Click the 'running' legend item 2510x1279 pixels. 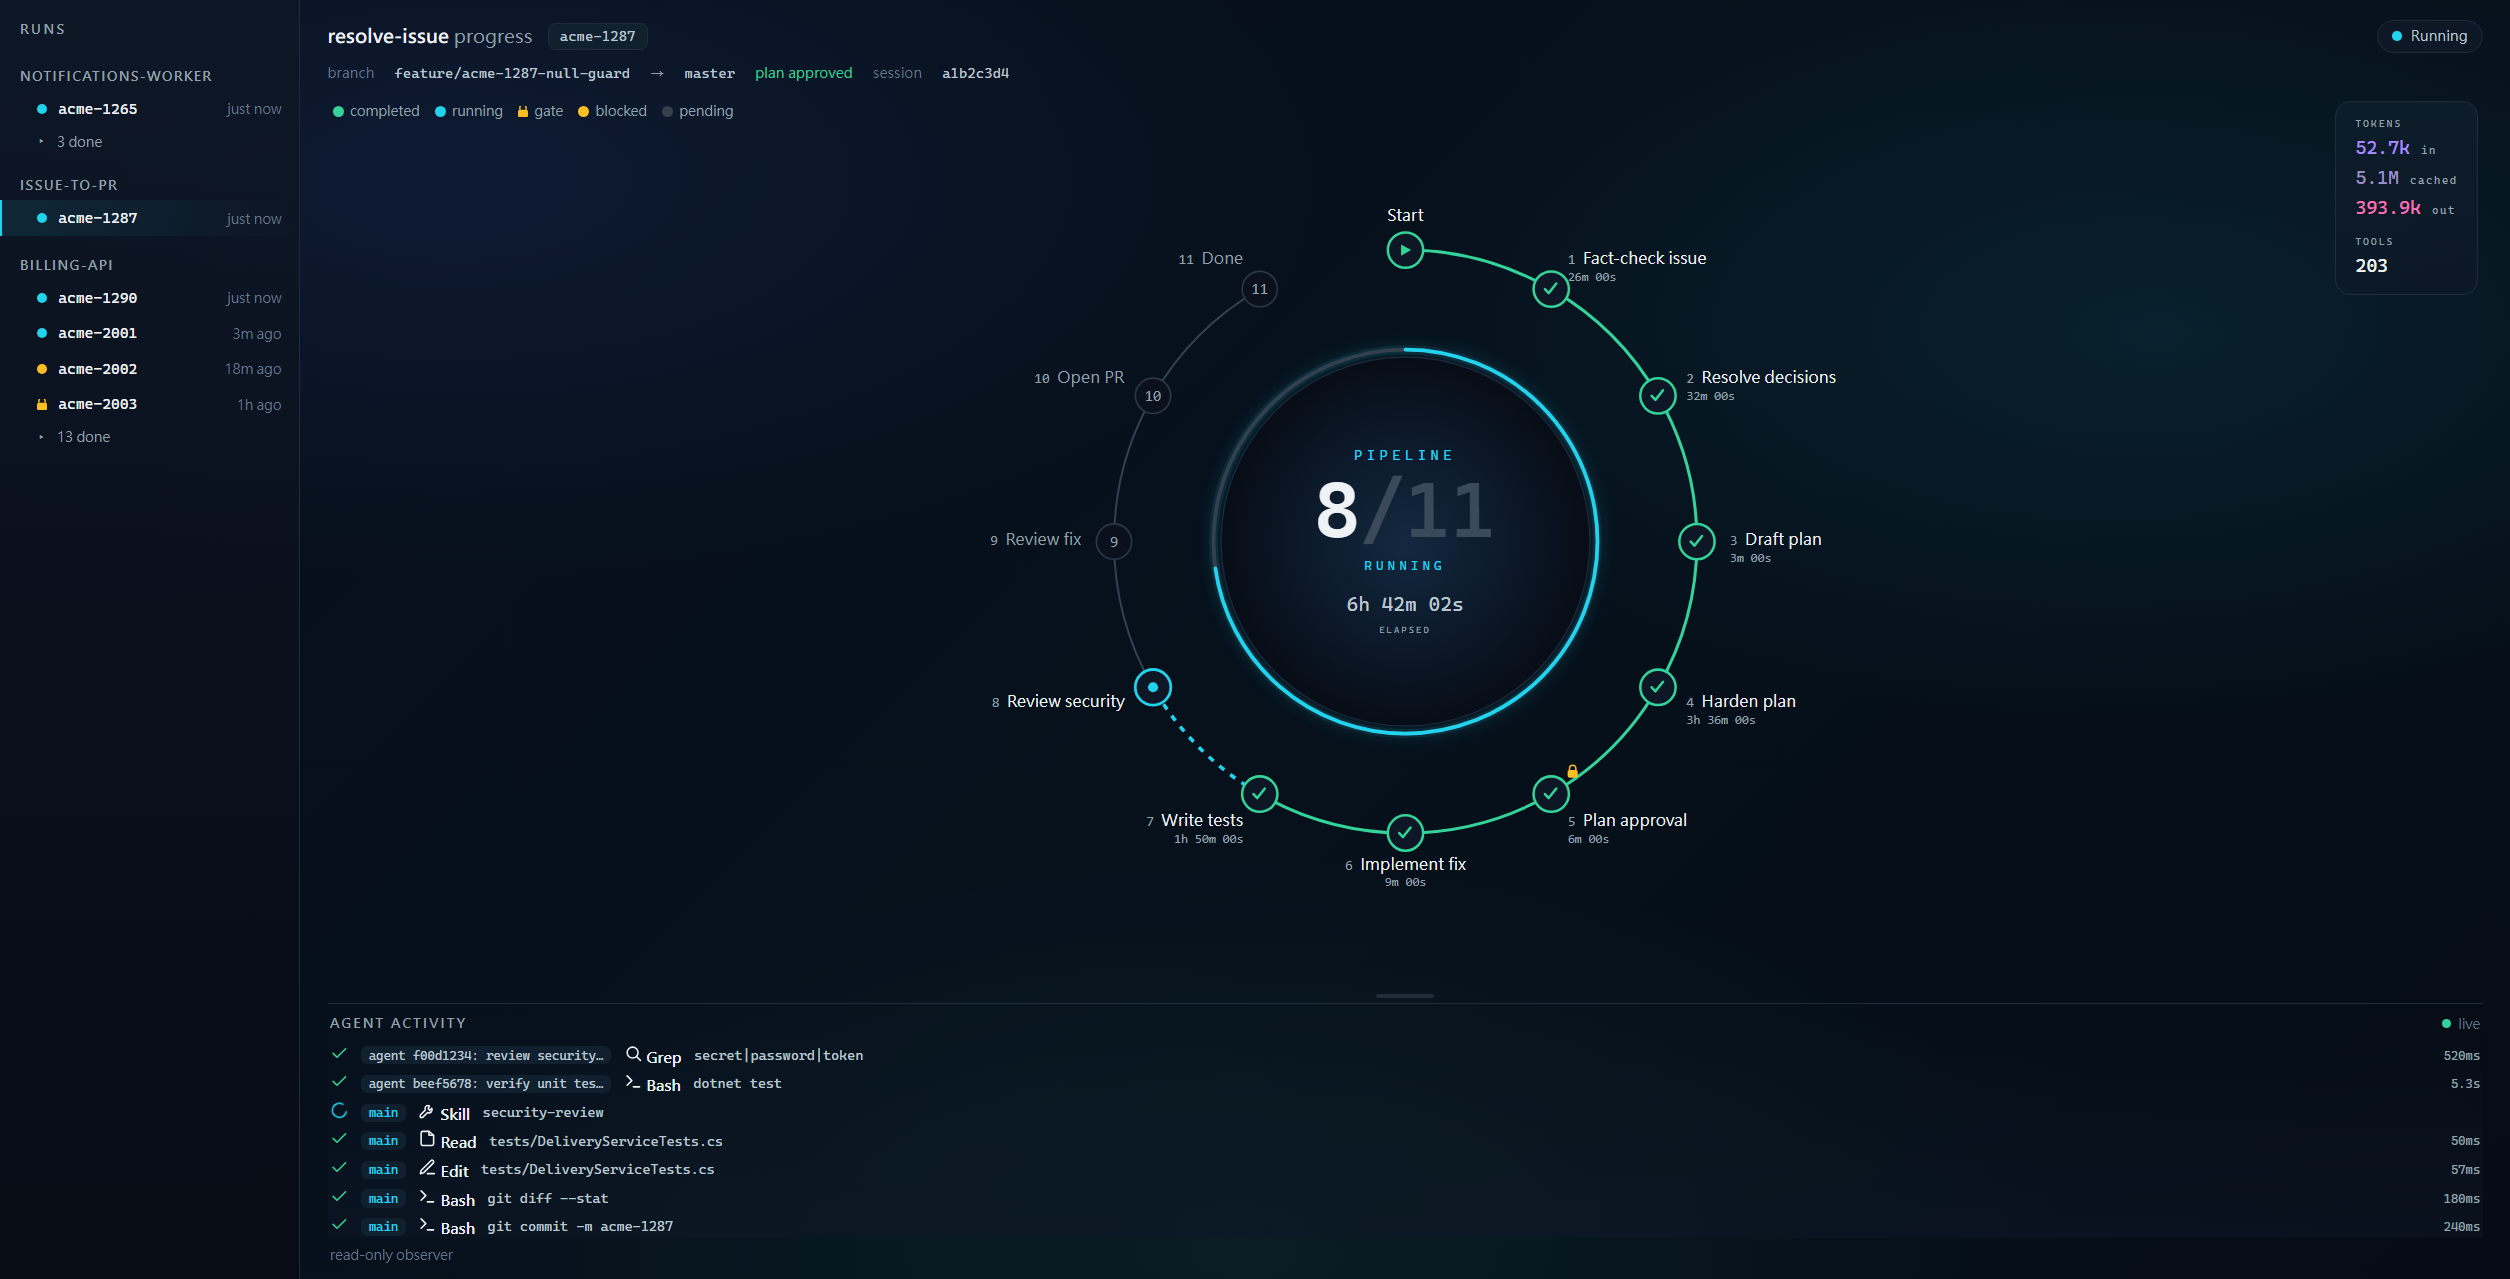click(x=469, y=111)
